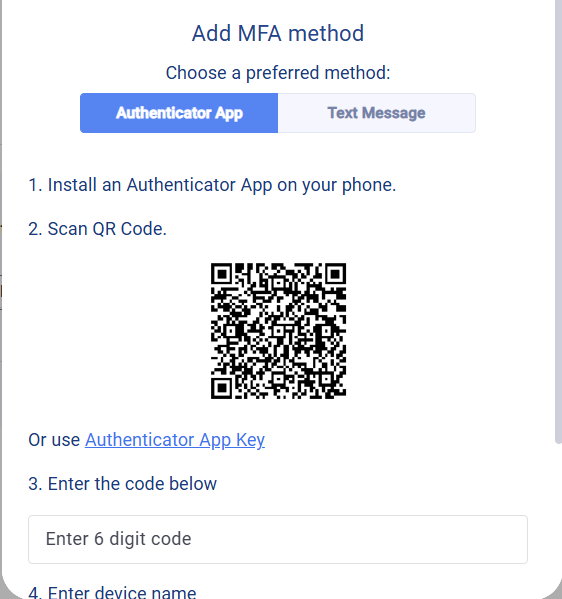Click the Enter the code below label
Viewport: 562px width, 599px height.
pyautogui.click(x=122, y=484)
